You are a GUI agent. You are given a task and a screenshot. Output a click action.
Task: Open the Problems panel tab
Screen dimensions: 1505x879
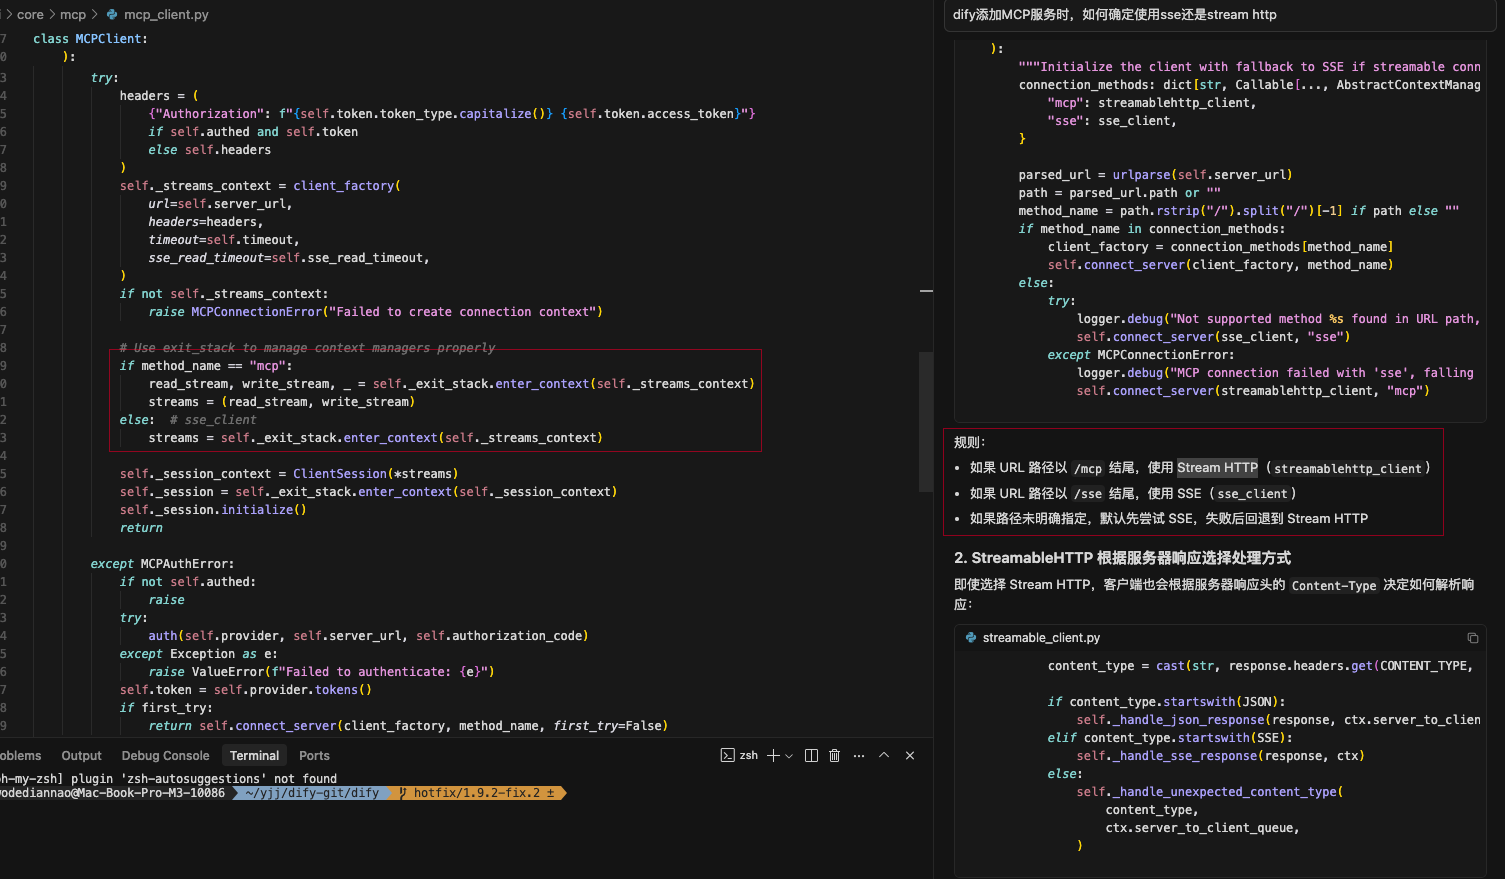pos(20,756)
